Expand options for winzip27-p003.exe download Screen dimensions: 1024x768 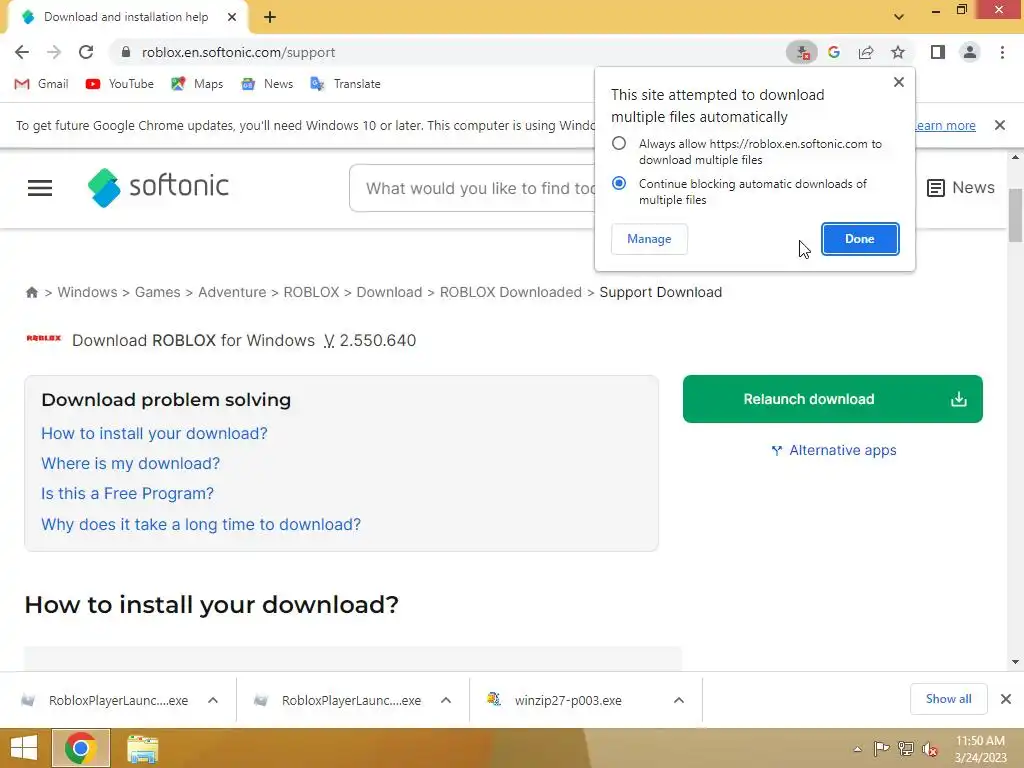pyautogui.click(x=679, y=700)
